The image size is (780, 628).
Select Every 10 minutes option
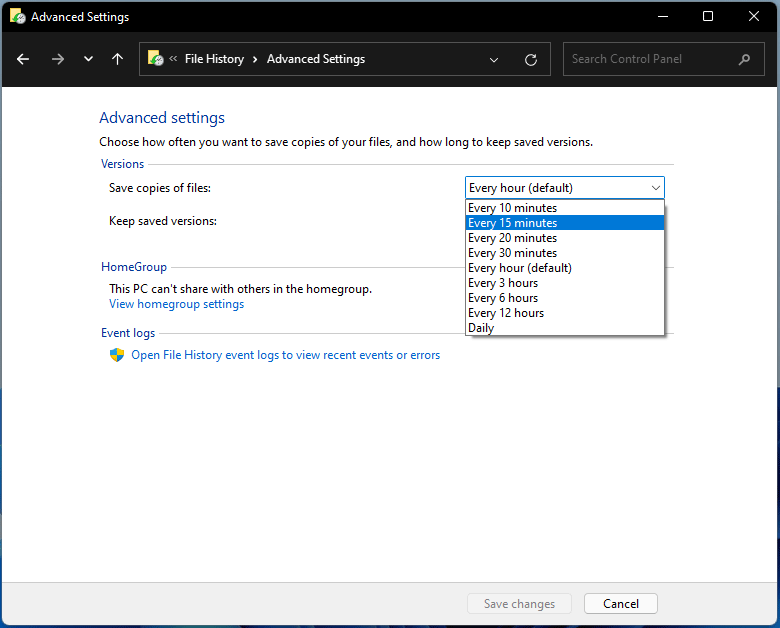(512, 208)
